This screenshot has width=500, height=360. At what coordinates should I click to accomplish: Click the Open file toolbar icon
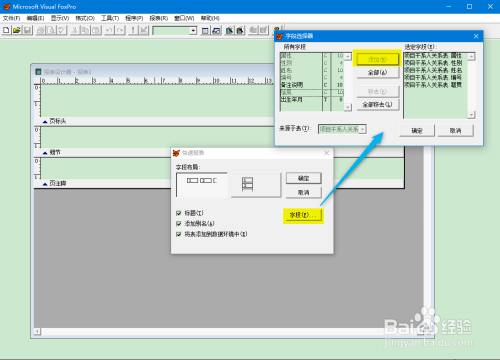tap(17, 30)
